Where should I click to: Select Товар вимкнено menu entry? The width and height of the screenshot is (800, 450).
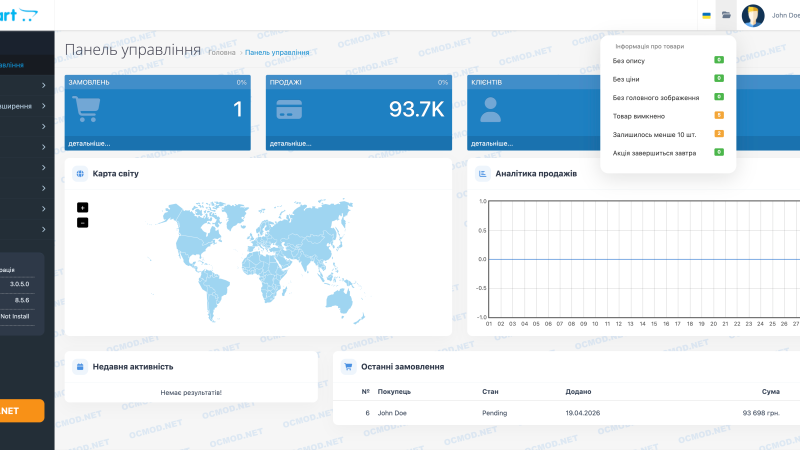click(x=639, y=116)
